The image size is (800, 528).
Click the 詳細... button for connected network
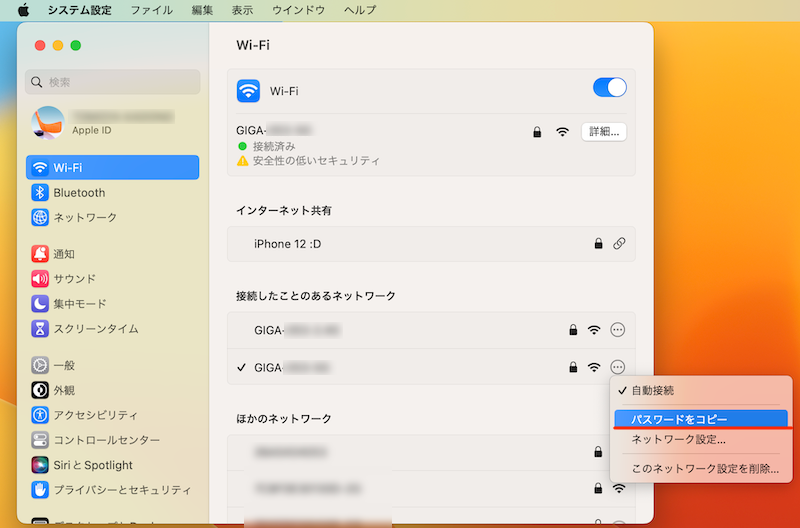coord(604,131)
